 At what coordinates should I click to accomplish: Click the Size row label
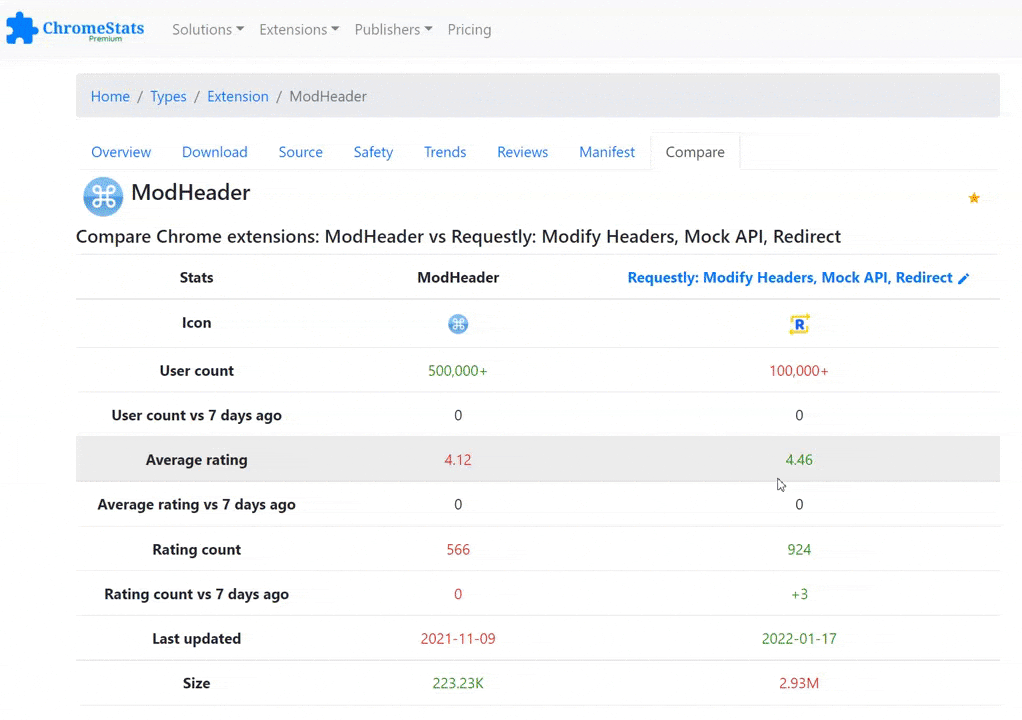pyautogui.click(x=196, y=684)
